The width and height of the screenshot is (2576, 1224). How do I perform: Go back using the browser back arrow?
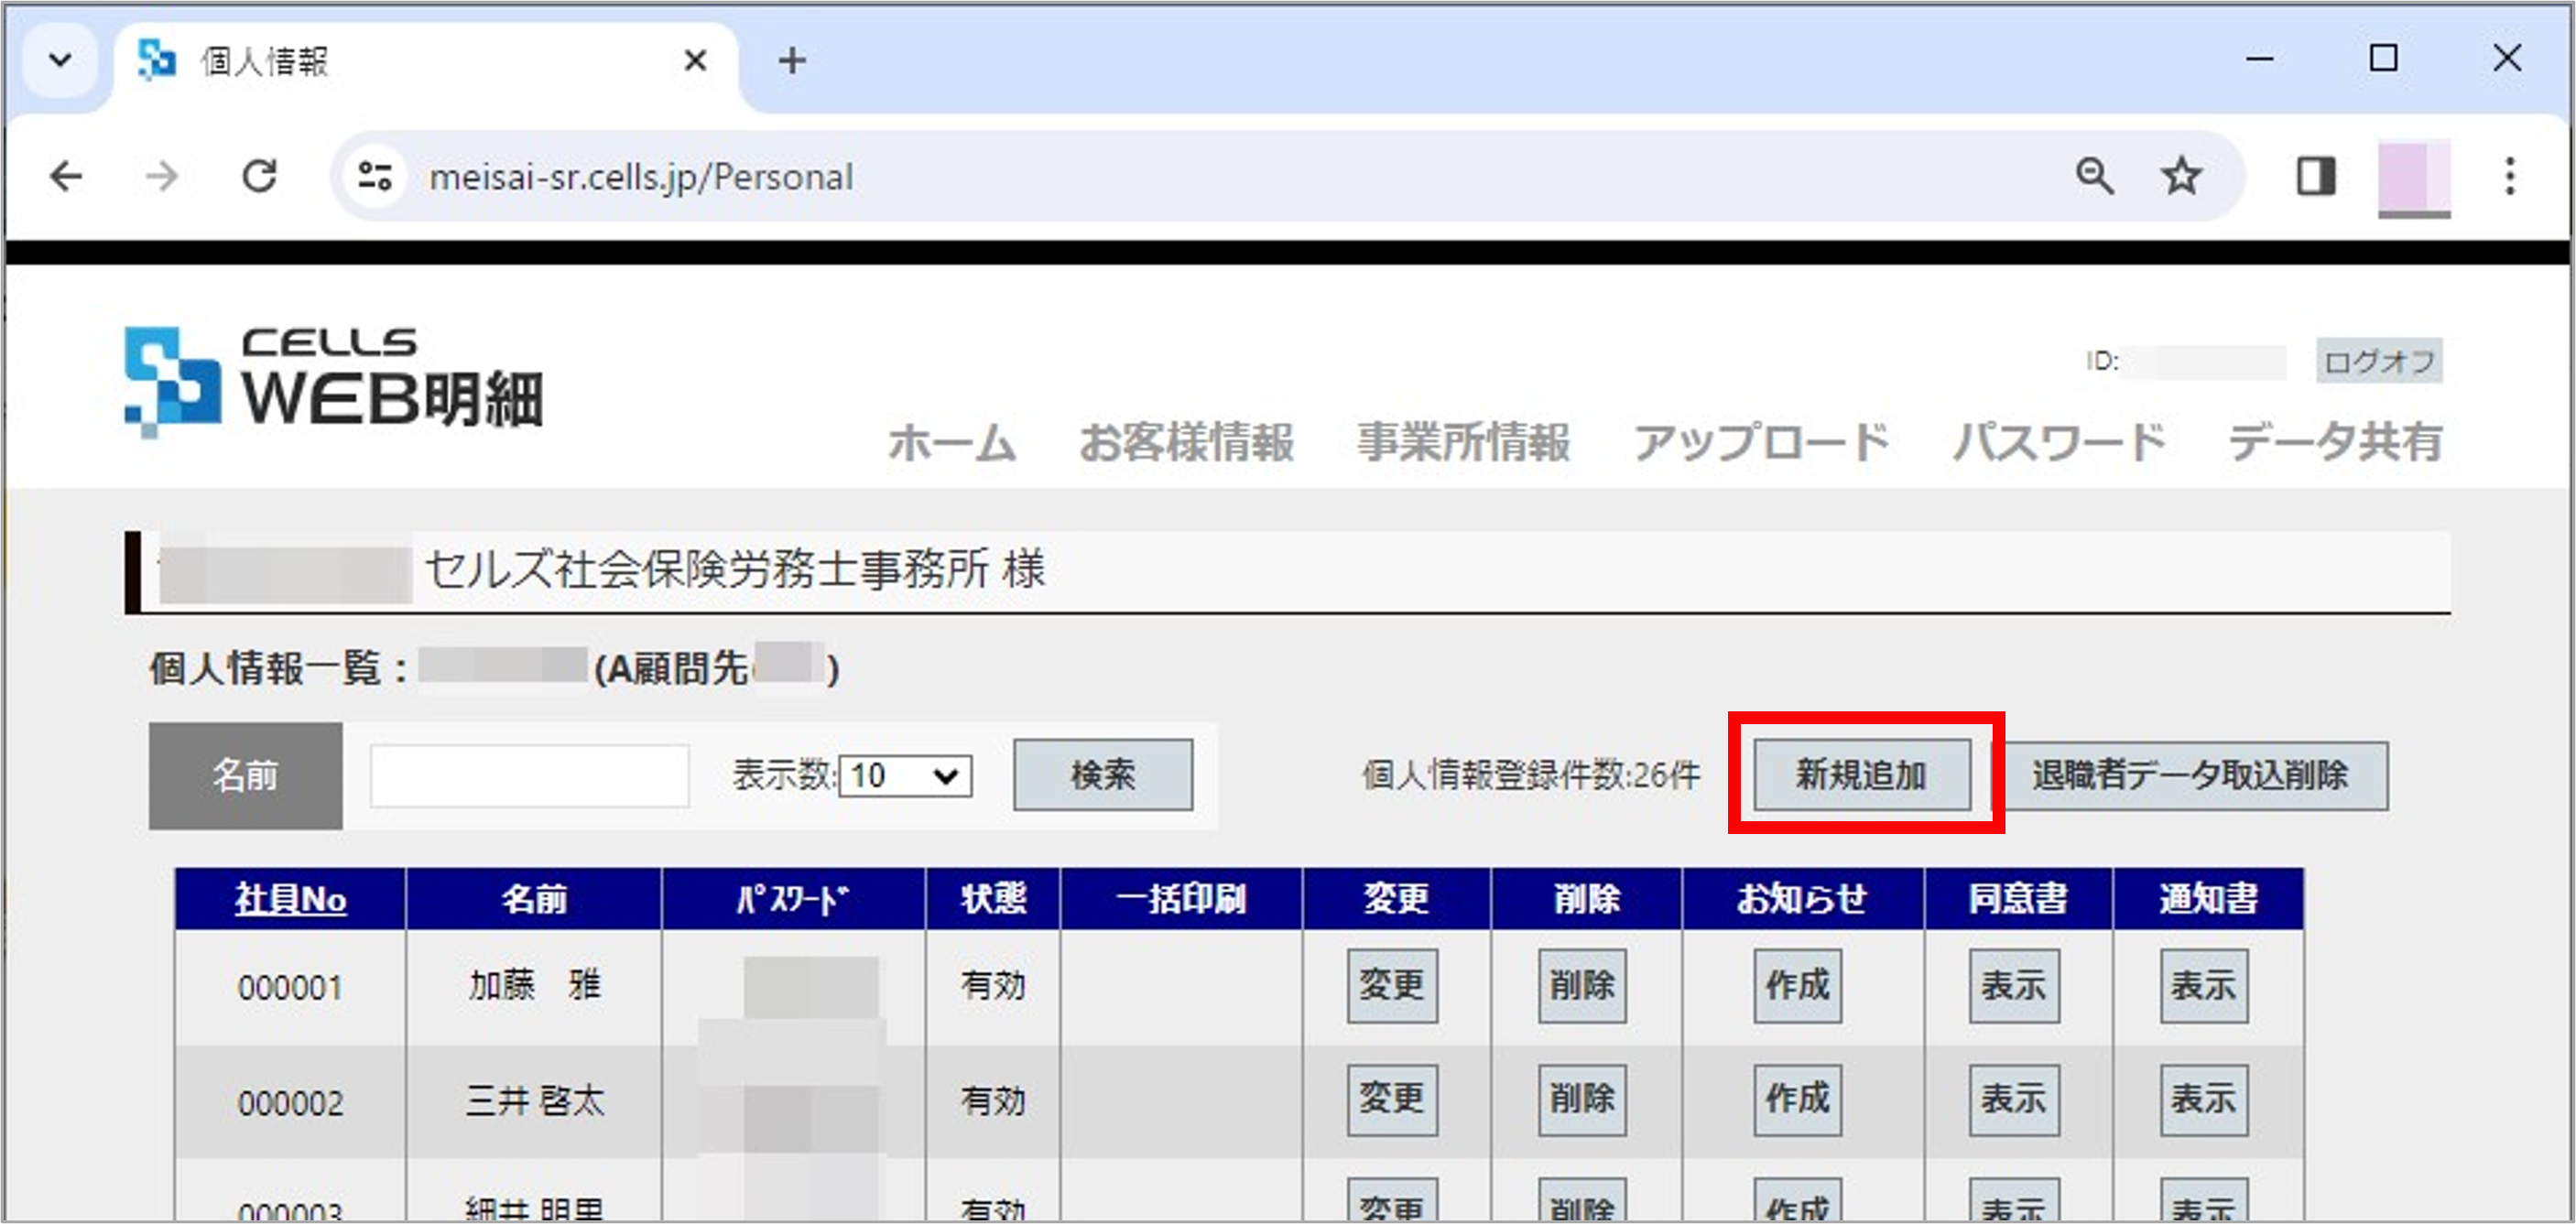click(66, 176)
